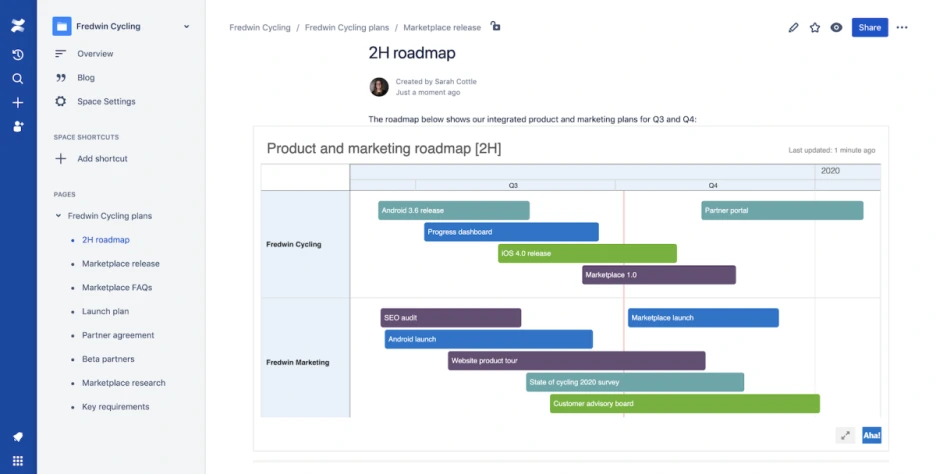Edit page with the pencil icon

793,27
